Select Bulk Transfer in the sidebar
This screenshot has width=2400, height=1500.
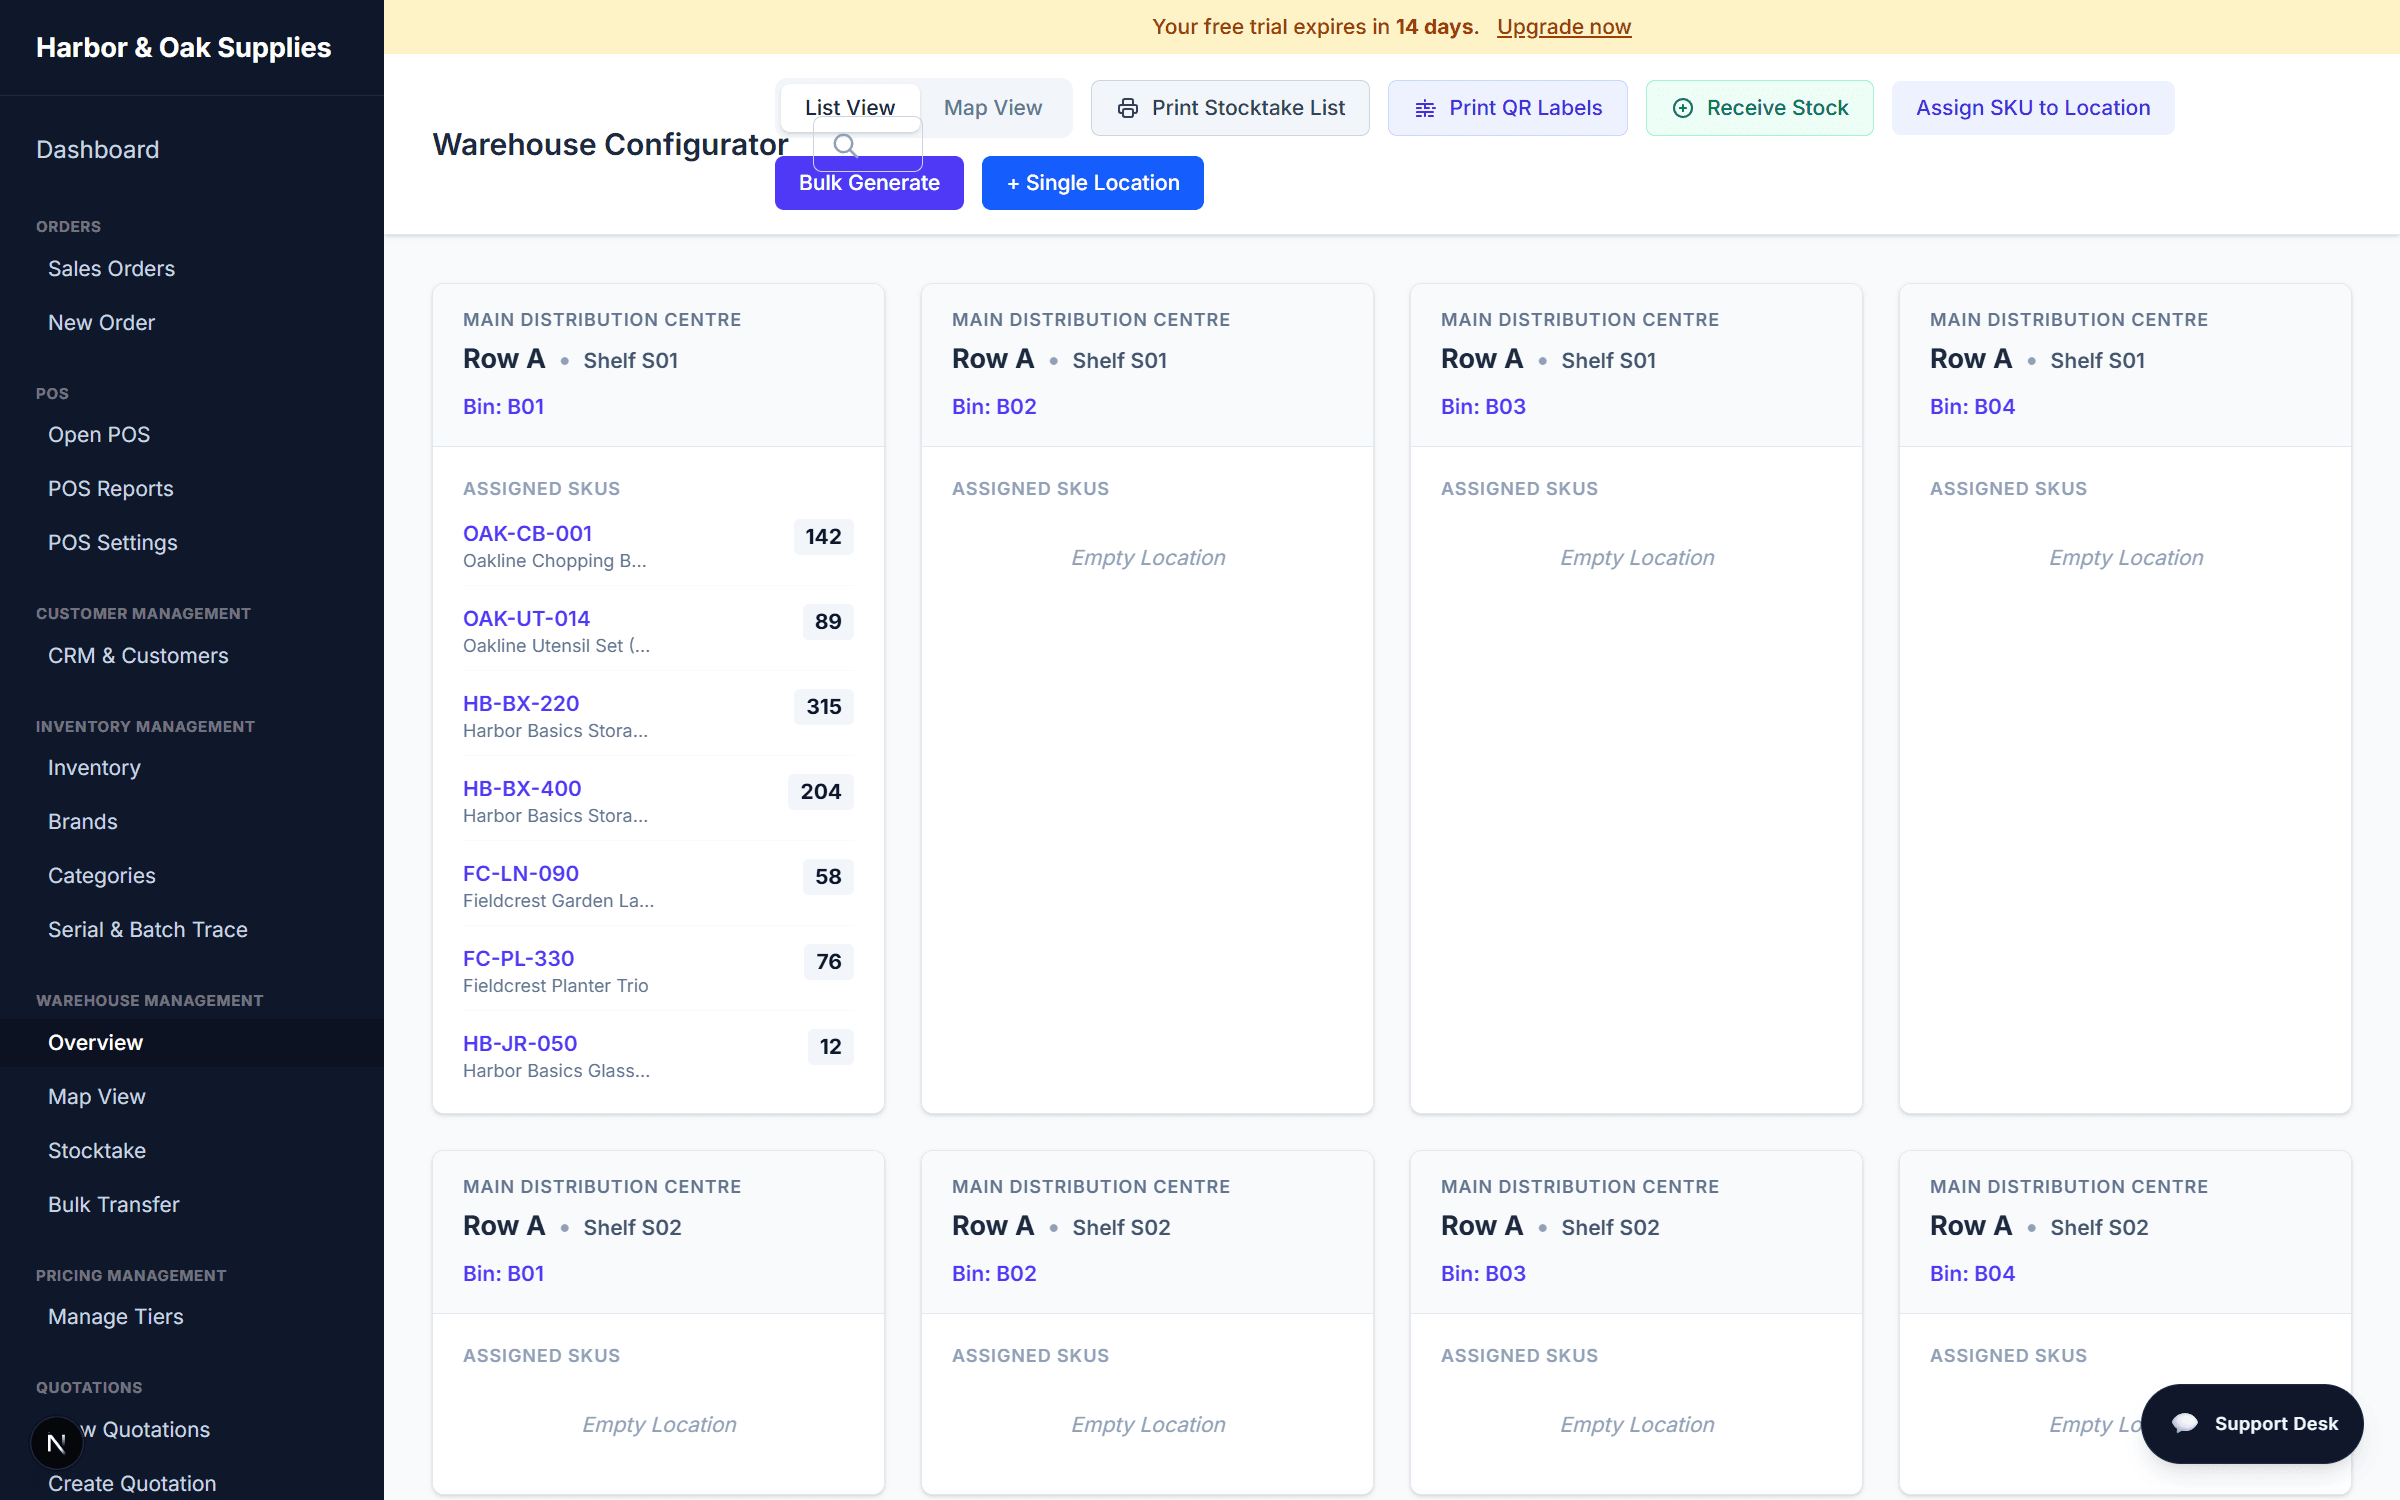[114, 1205]
